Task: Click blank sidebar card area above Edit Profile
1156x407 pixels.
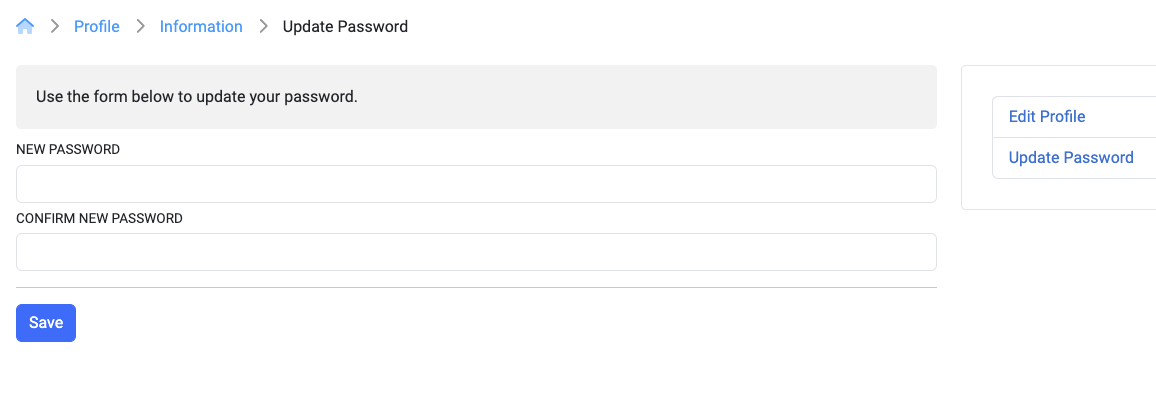Action: (x=1059, y=81)
